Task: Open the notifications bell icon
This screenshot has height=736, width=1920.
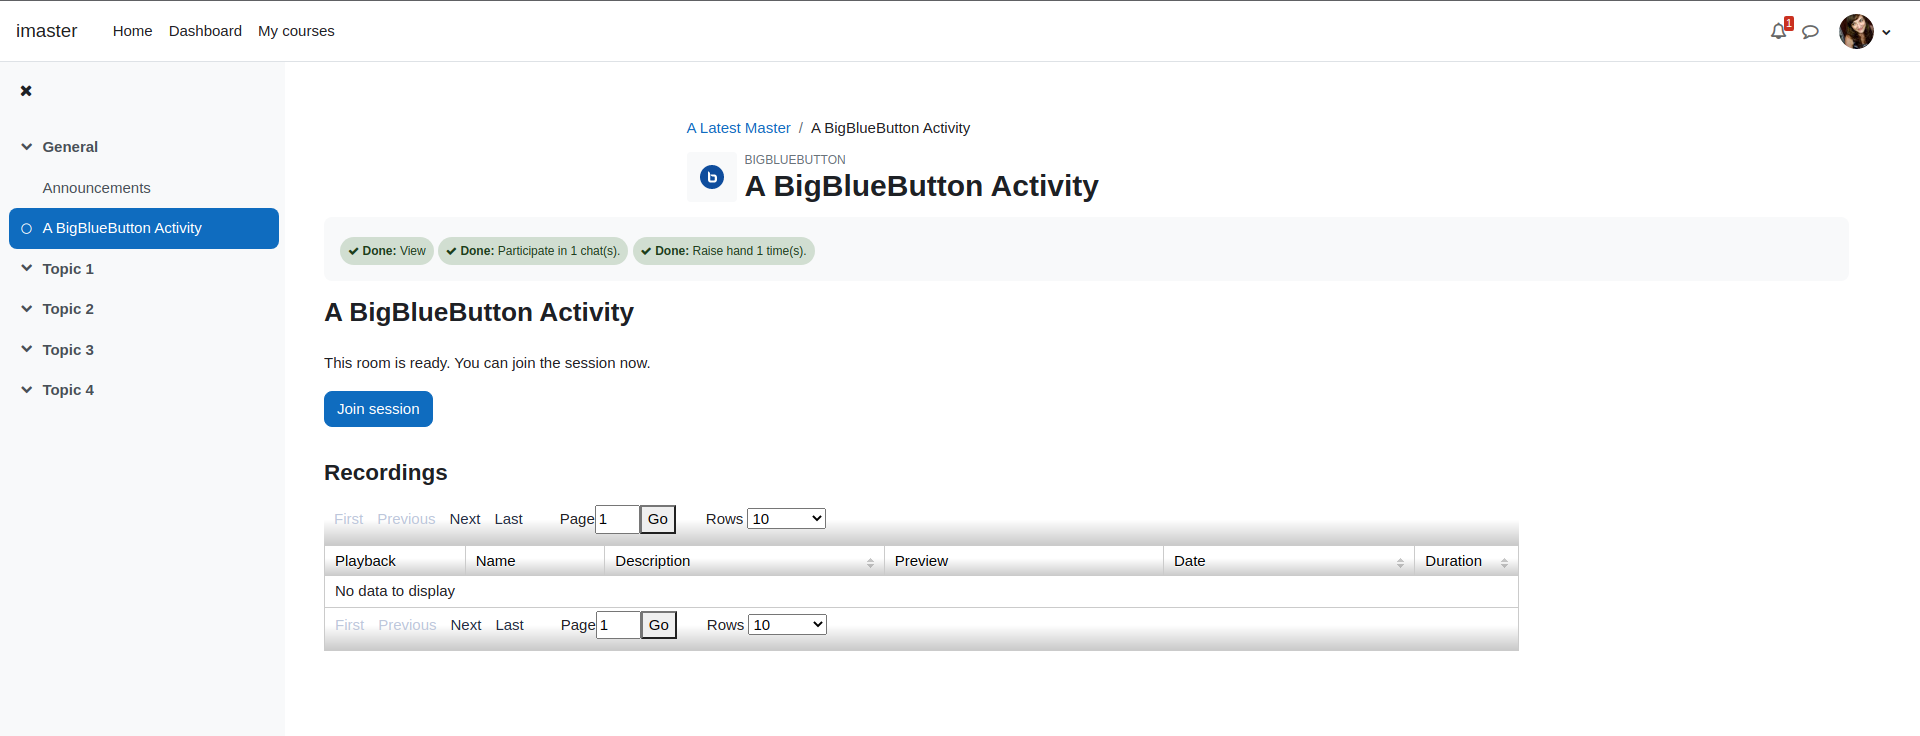Action: point(1778,31)
